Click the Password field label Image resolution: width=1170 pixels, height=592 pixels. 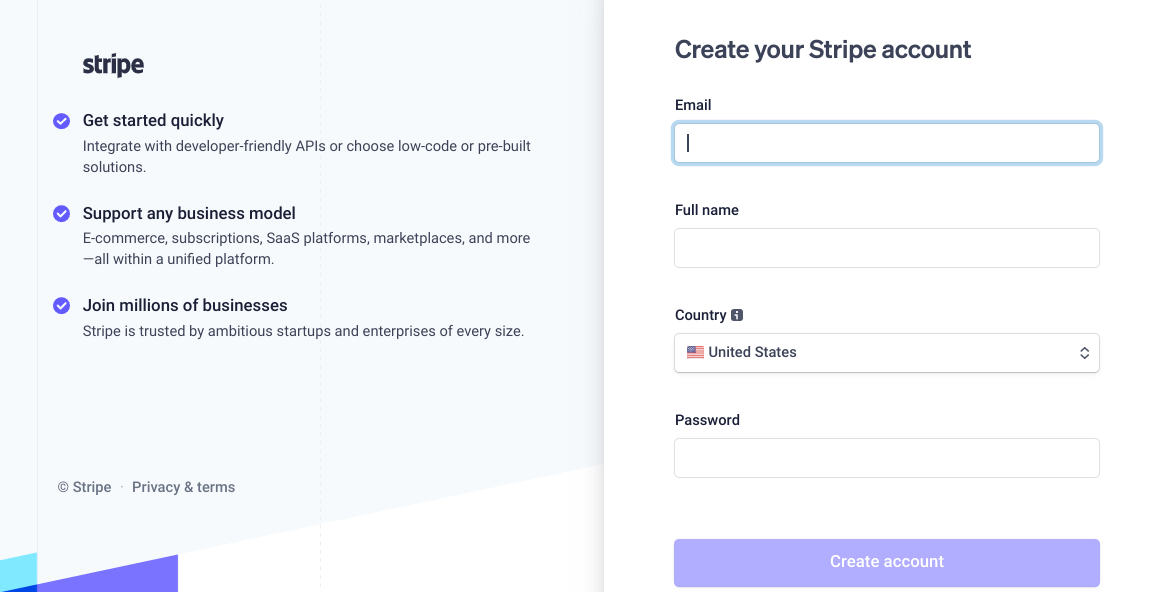pos(707,419)
